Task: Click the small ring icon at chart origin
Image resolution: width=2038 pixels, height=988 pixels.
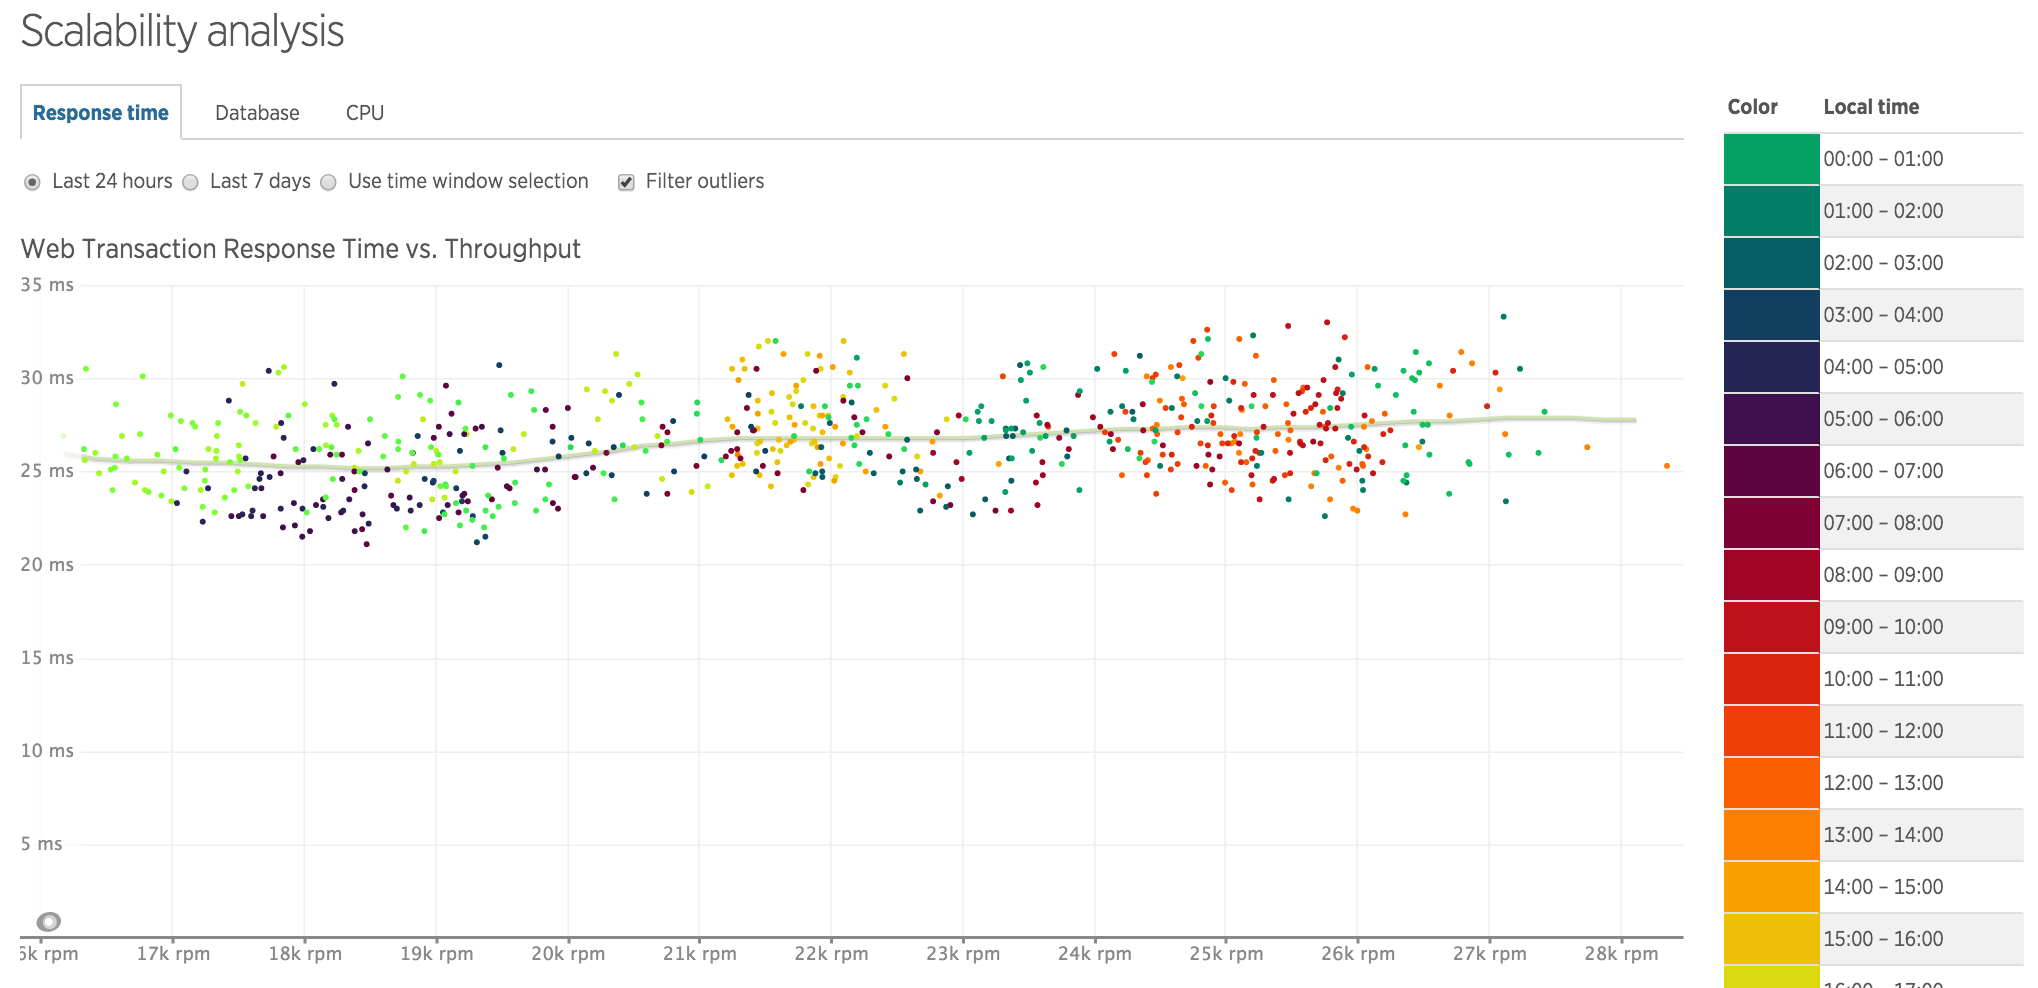Action: pyautogui.click(x=48, y=922)
